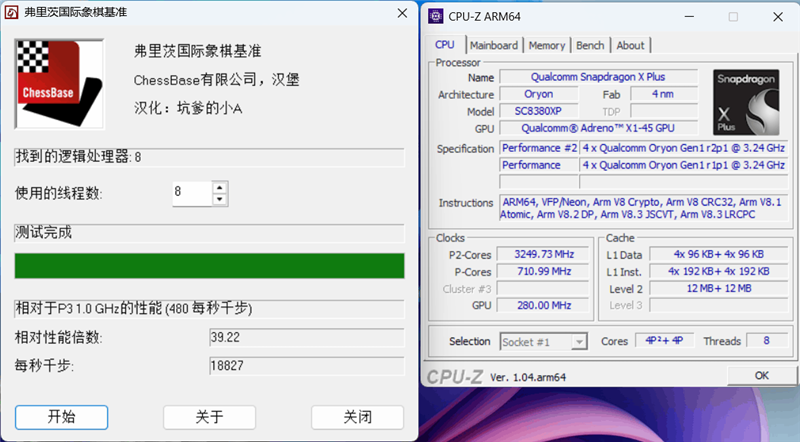Click the 找到的逻辑处理器: 8 line
Image resolution: width=800 pixels, height=442 pixels.
tap(210, 157)
